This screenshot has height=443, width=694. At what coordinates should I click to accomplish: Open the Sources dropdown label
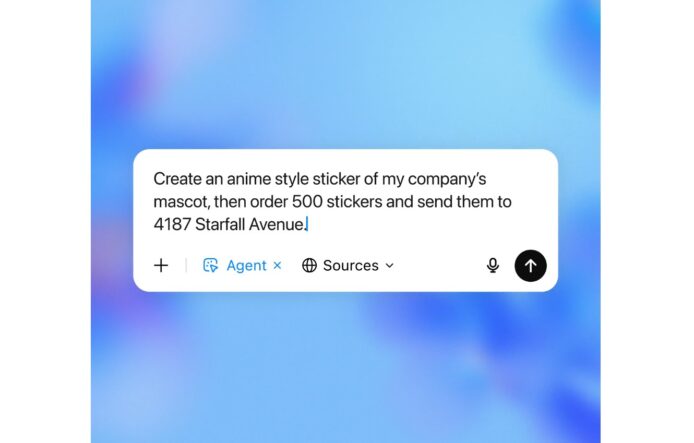coord(351,266)
